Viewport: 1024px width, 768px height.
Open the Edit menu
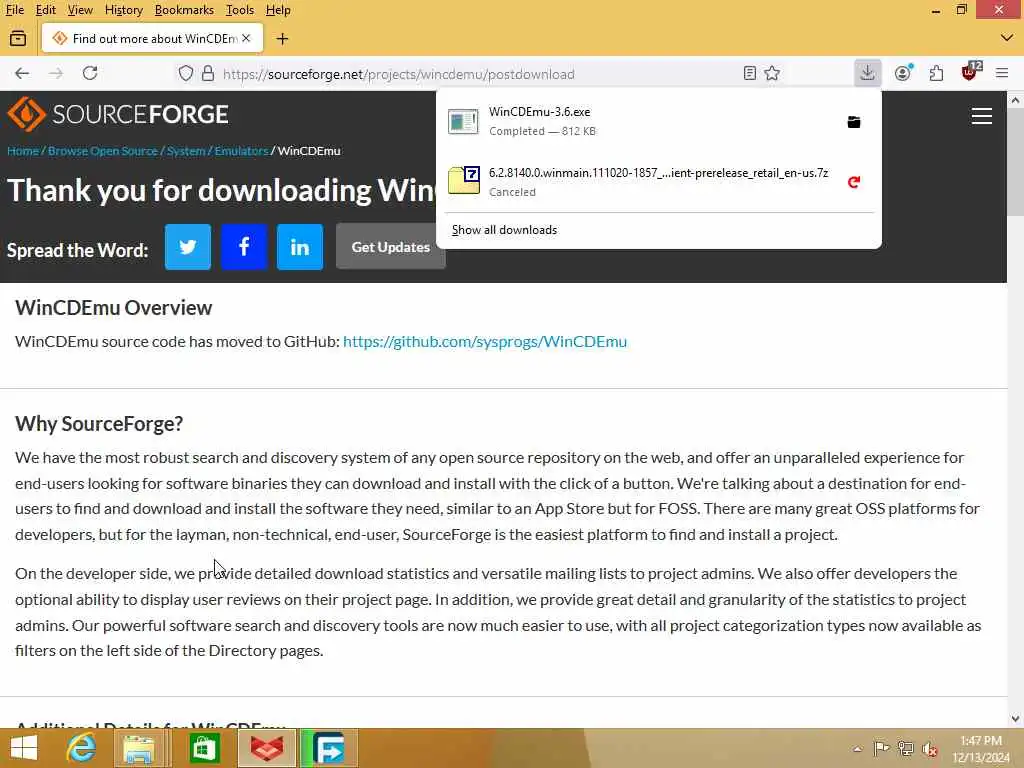tap(46, 10)
